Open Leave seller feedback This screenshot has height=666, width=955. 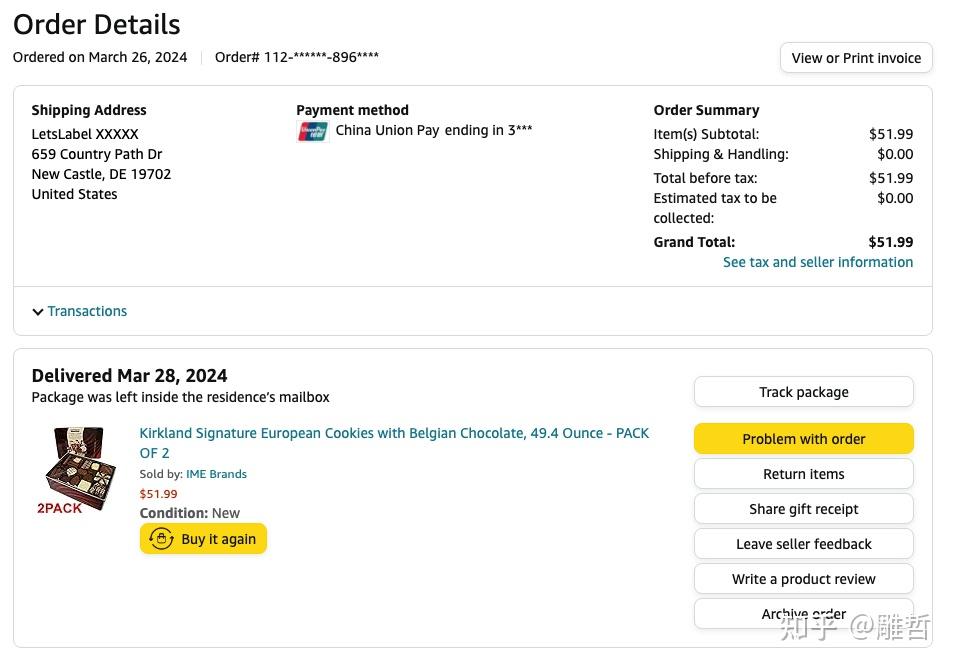(803, 544)
